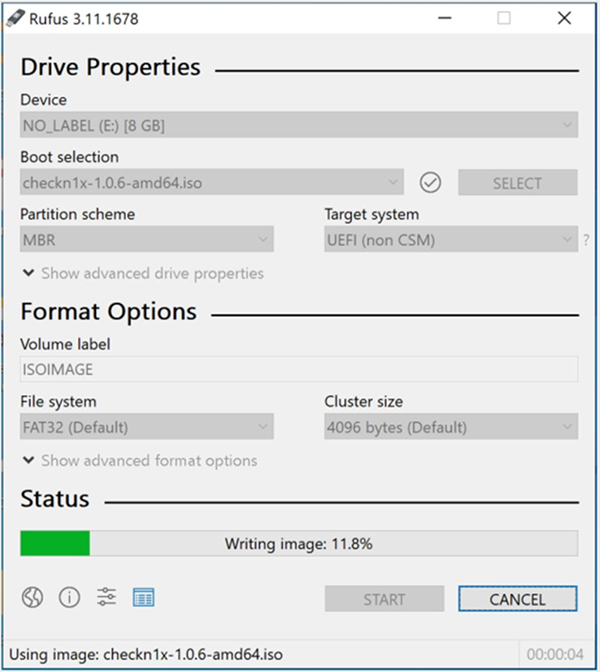Click the SELECT button
Image resolution: width=600 pixels, height=672 pixels.
(517, 183)
